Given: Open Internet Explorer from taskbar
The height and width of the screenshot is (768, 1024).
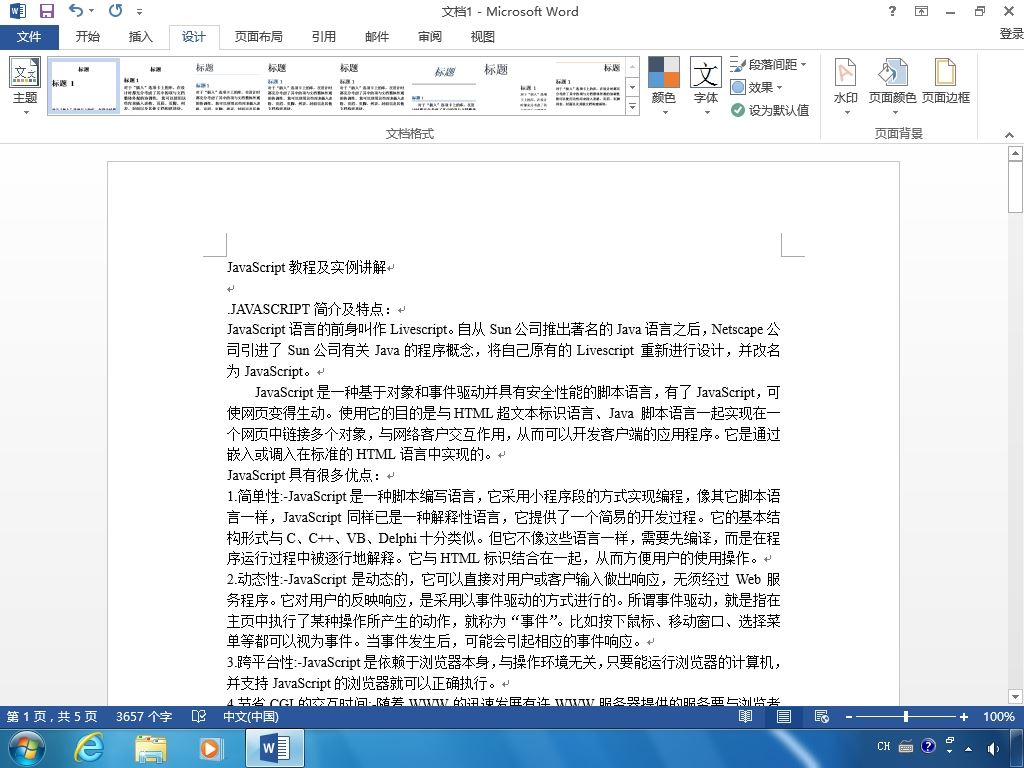Looking at the screenshot, I should [88, 748].
